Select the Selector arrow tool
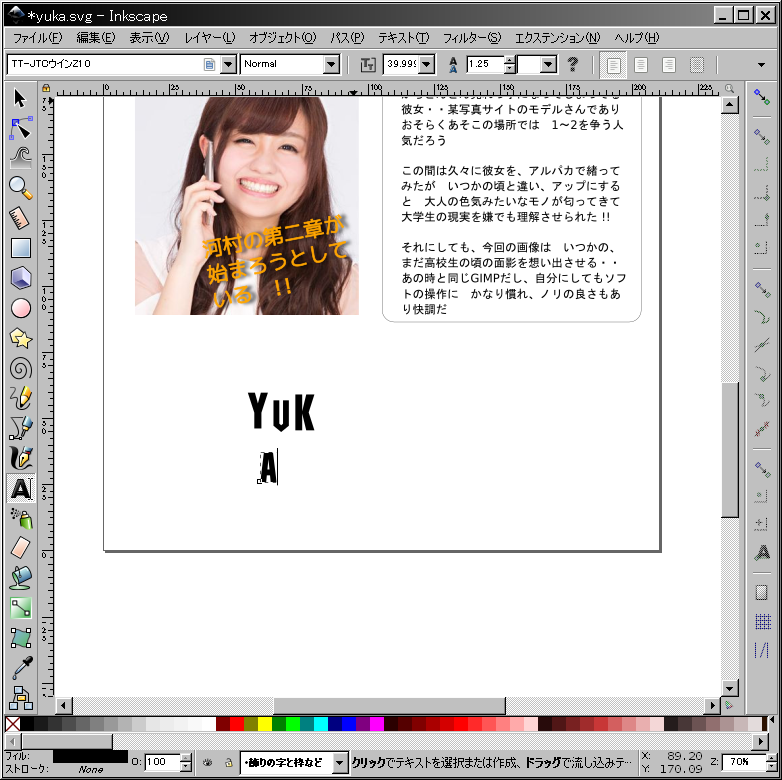 tap(20, 98)
